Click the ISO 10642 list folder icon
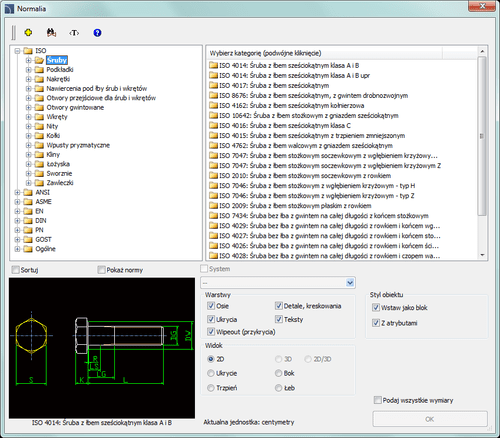 (213, 115)
